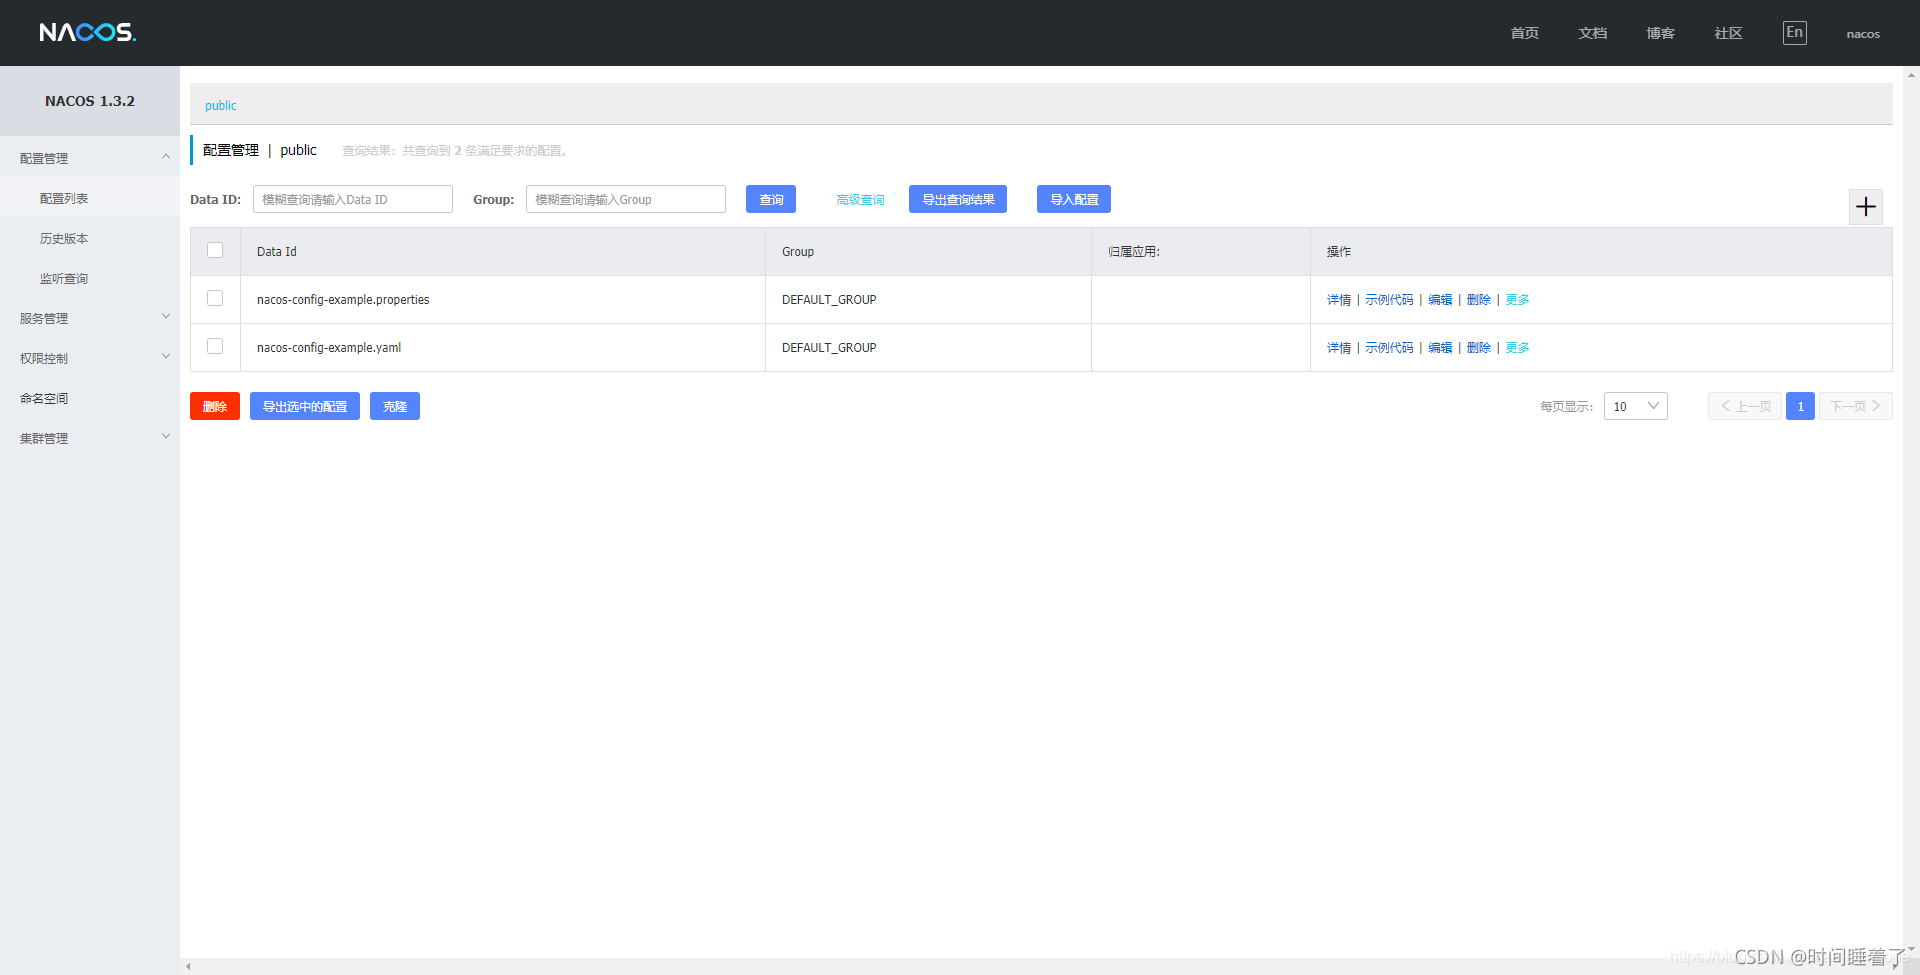Open 详情 for nacos-config-example.properties
Viewport: 1920px width, 975px height.
(x=1339, y=300)
